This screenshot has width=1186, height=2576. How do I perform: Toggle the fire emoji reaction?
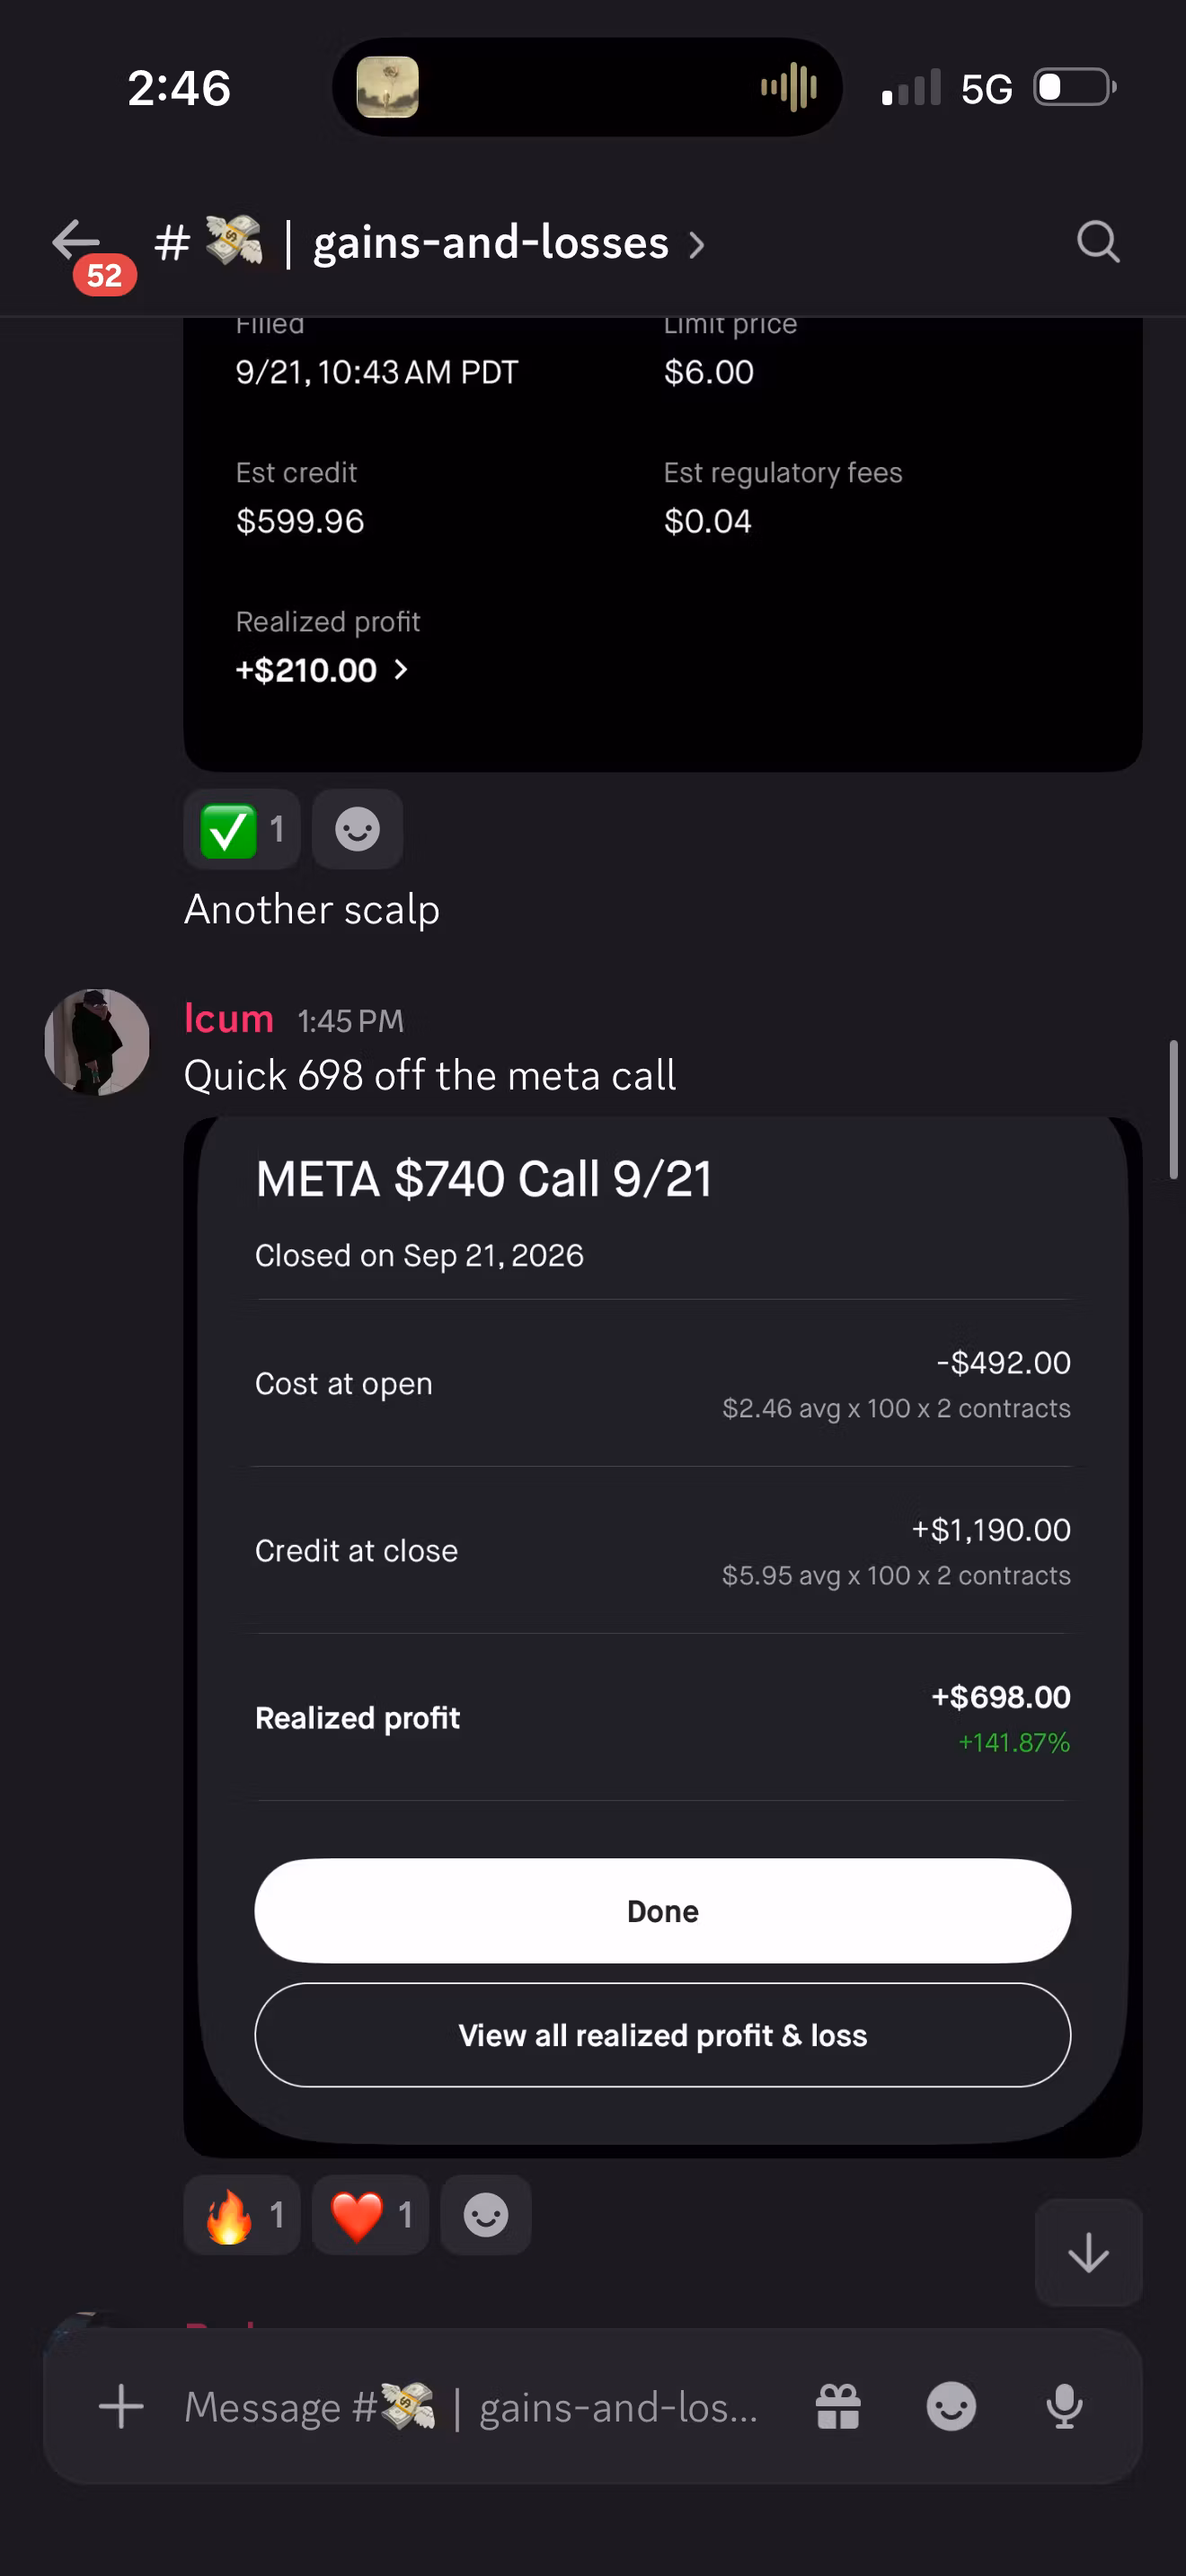pos(241,2215)
